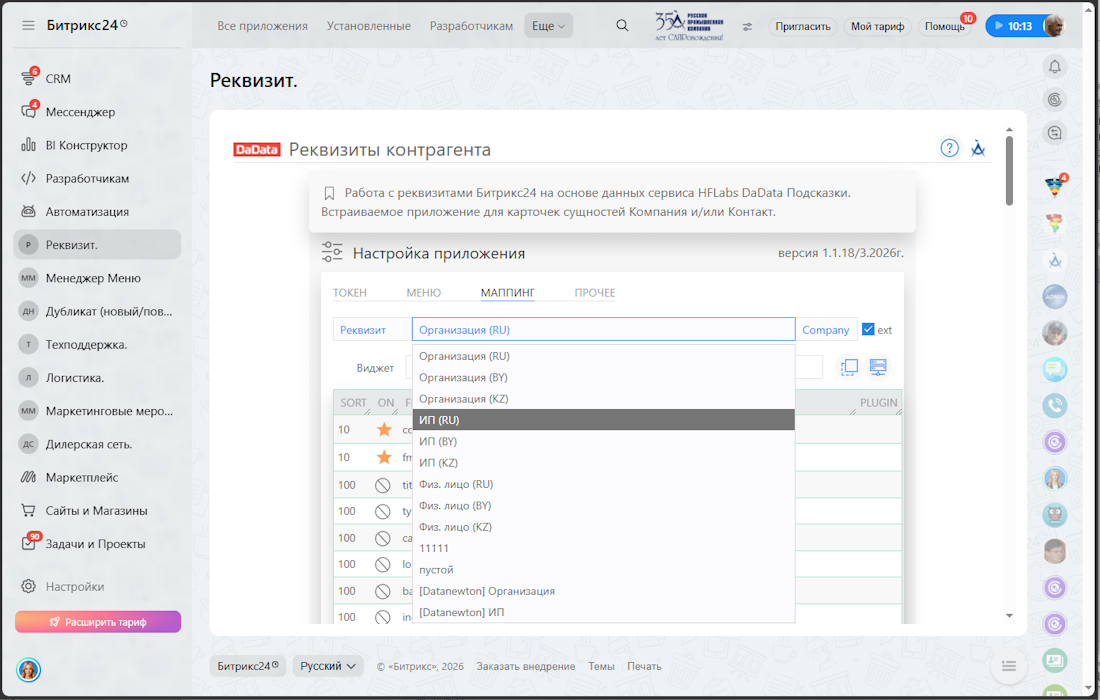Click the Заказать внедрение link
Image resolution: width=1100 pixels, height=700 pixels.
[x=525, y=666]
